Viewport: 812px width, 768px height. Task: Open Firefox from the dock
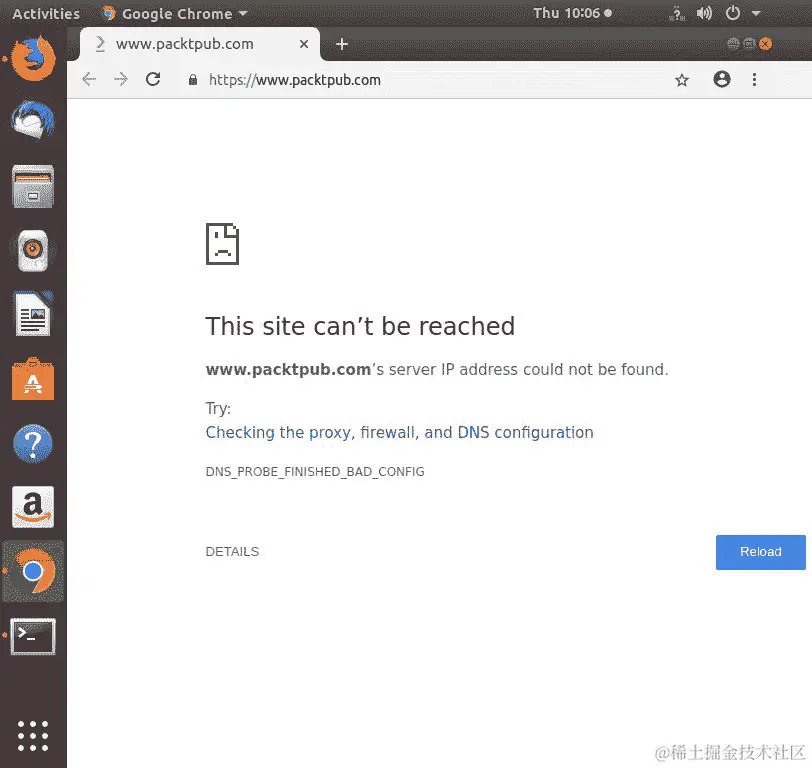click(x=34, y=58)
